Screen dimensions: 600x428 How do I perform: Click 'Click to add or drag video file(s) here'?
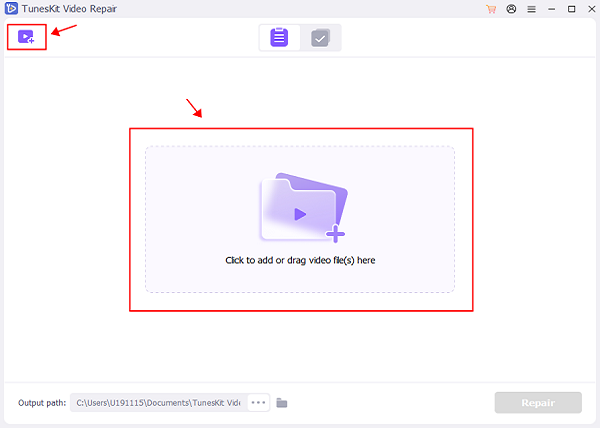tap(300, 260)
